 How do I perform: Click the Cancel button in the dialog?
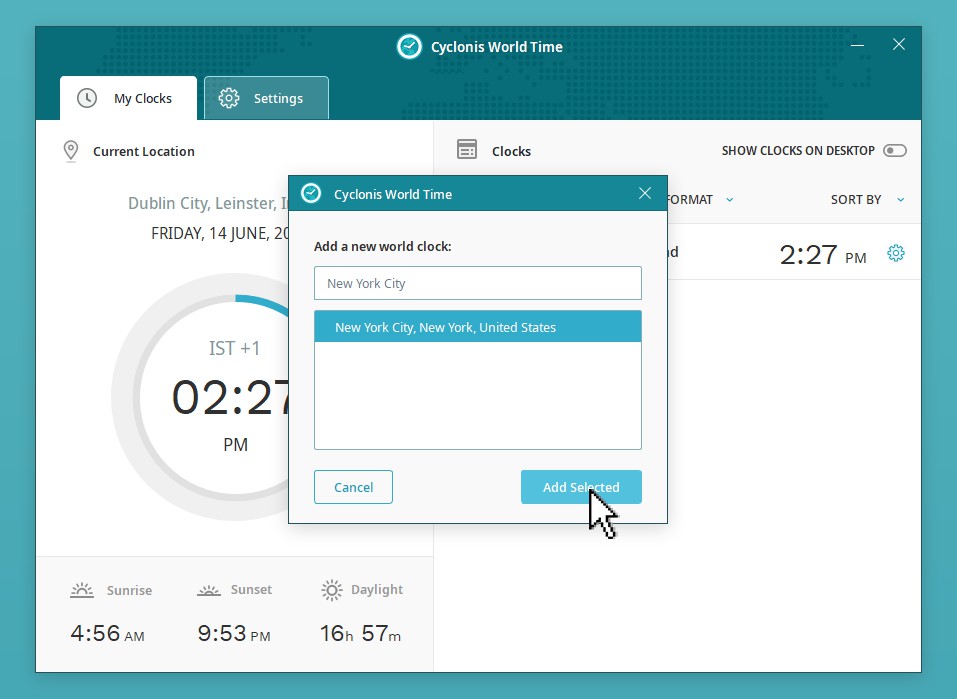(x=353, y=487)
